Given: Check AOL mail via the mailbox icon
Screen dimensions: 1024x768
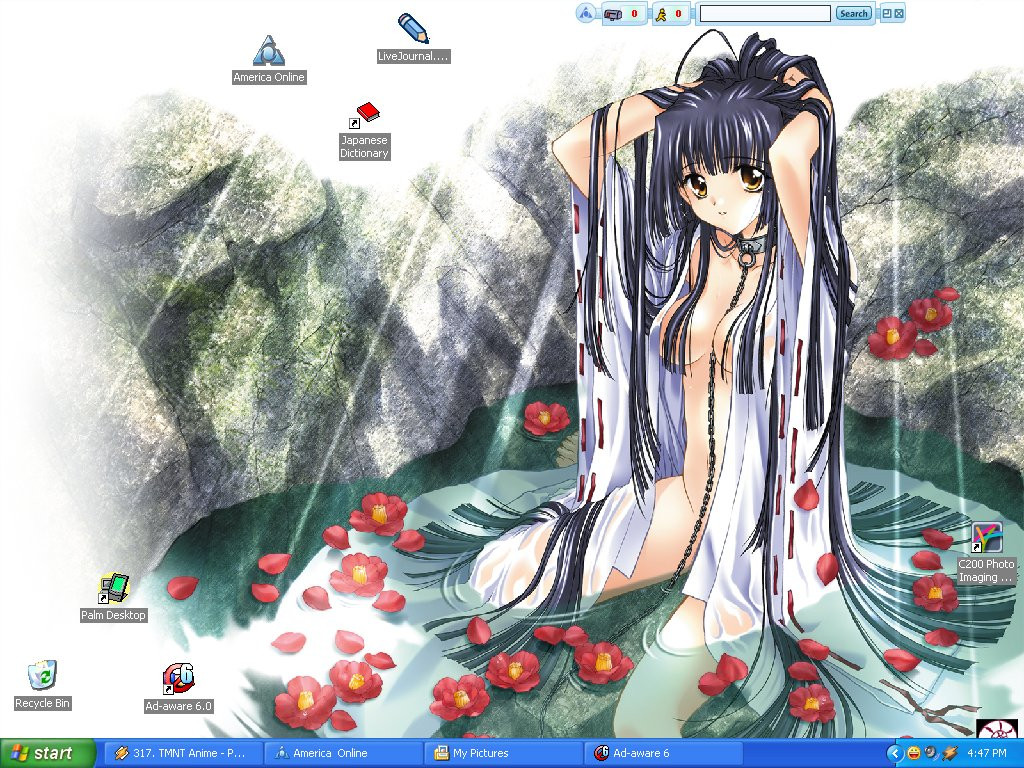Looking at the screenshot, I should [613, 14].
